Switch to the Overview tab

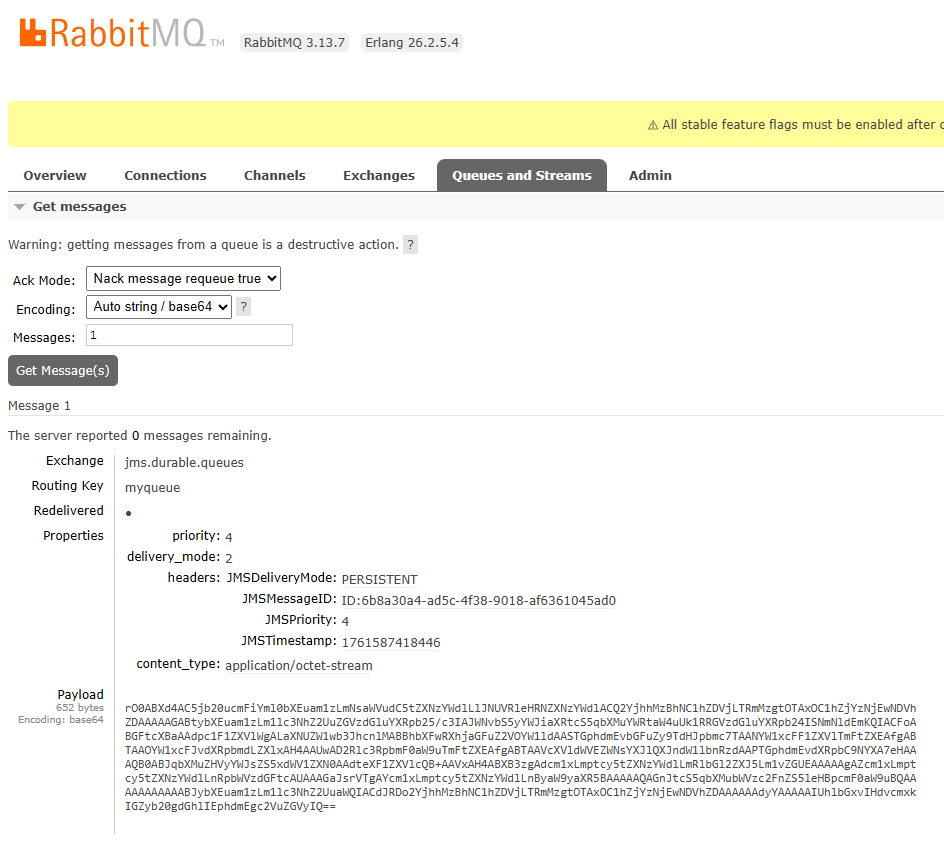(54, 175)
